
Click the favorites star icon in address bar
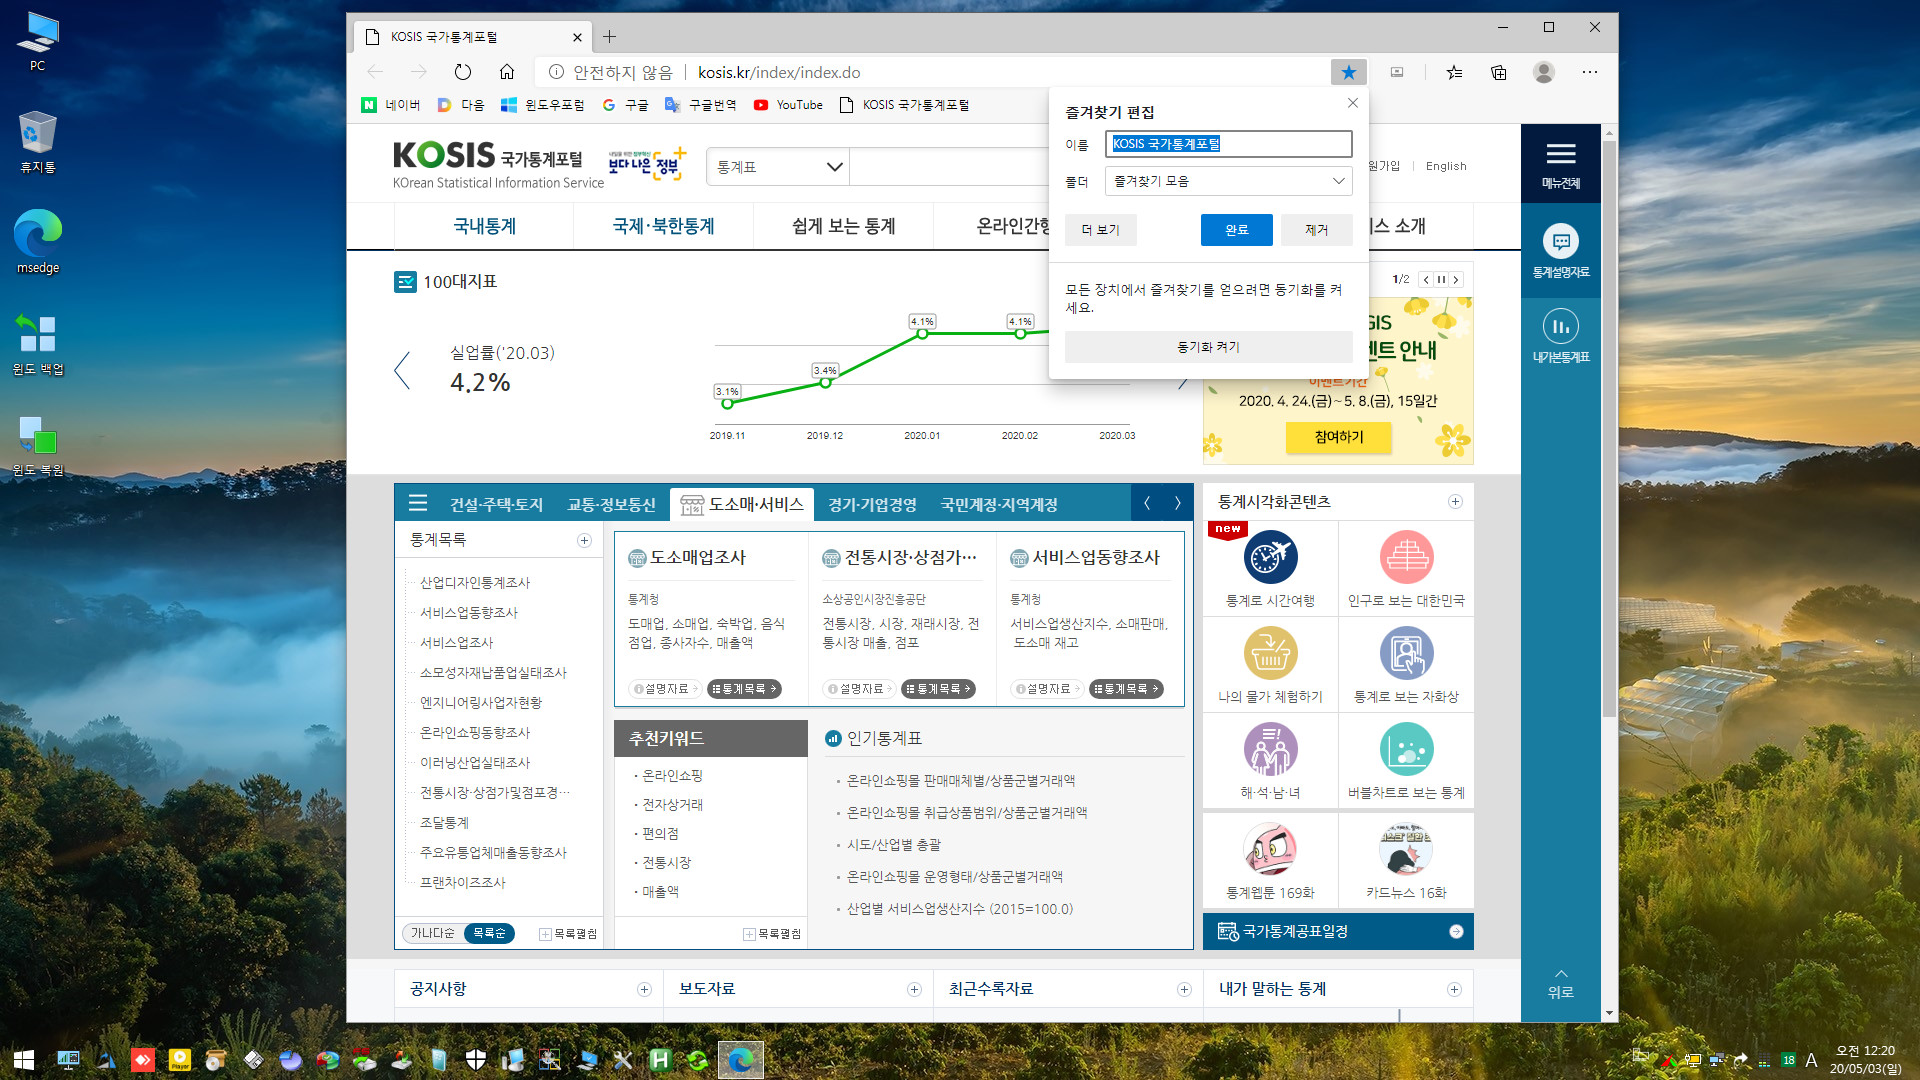1348,72
